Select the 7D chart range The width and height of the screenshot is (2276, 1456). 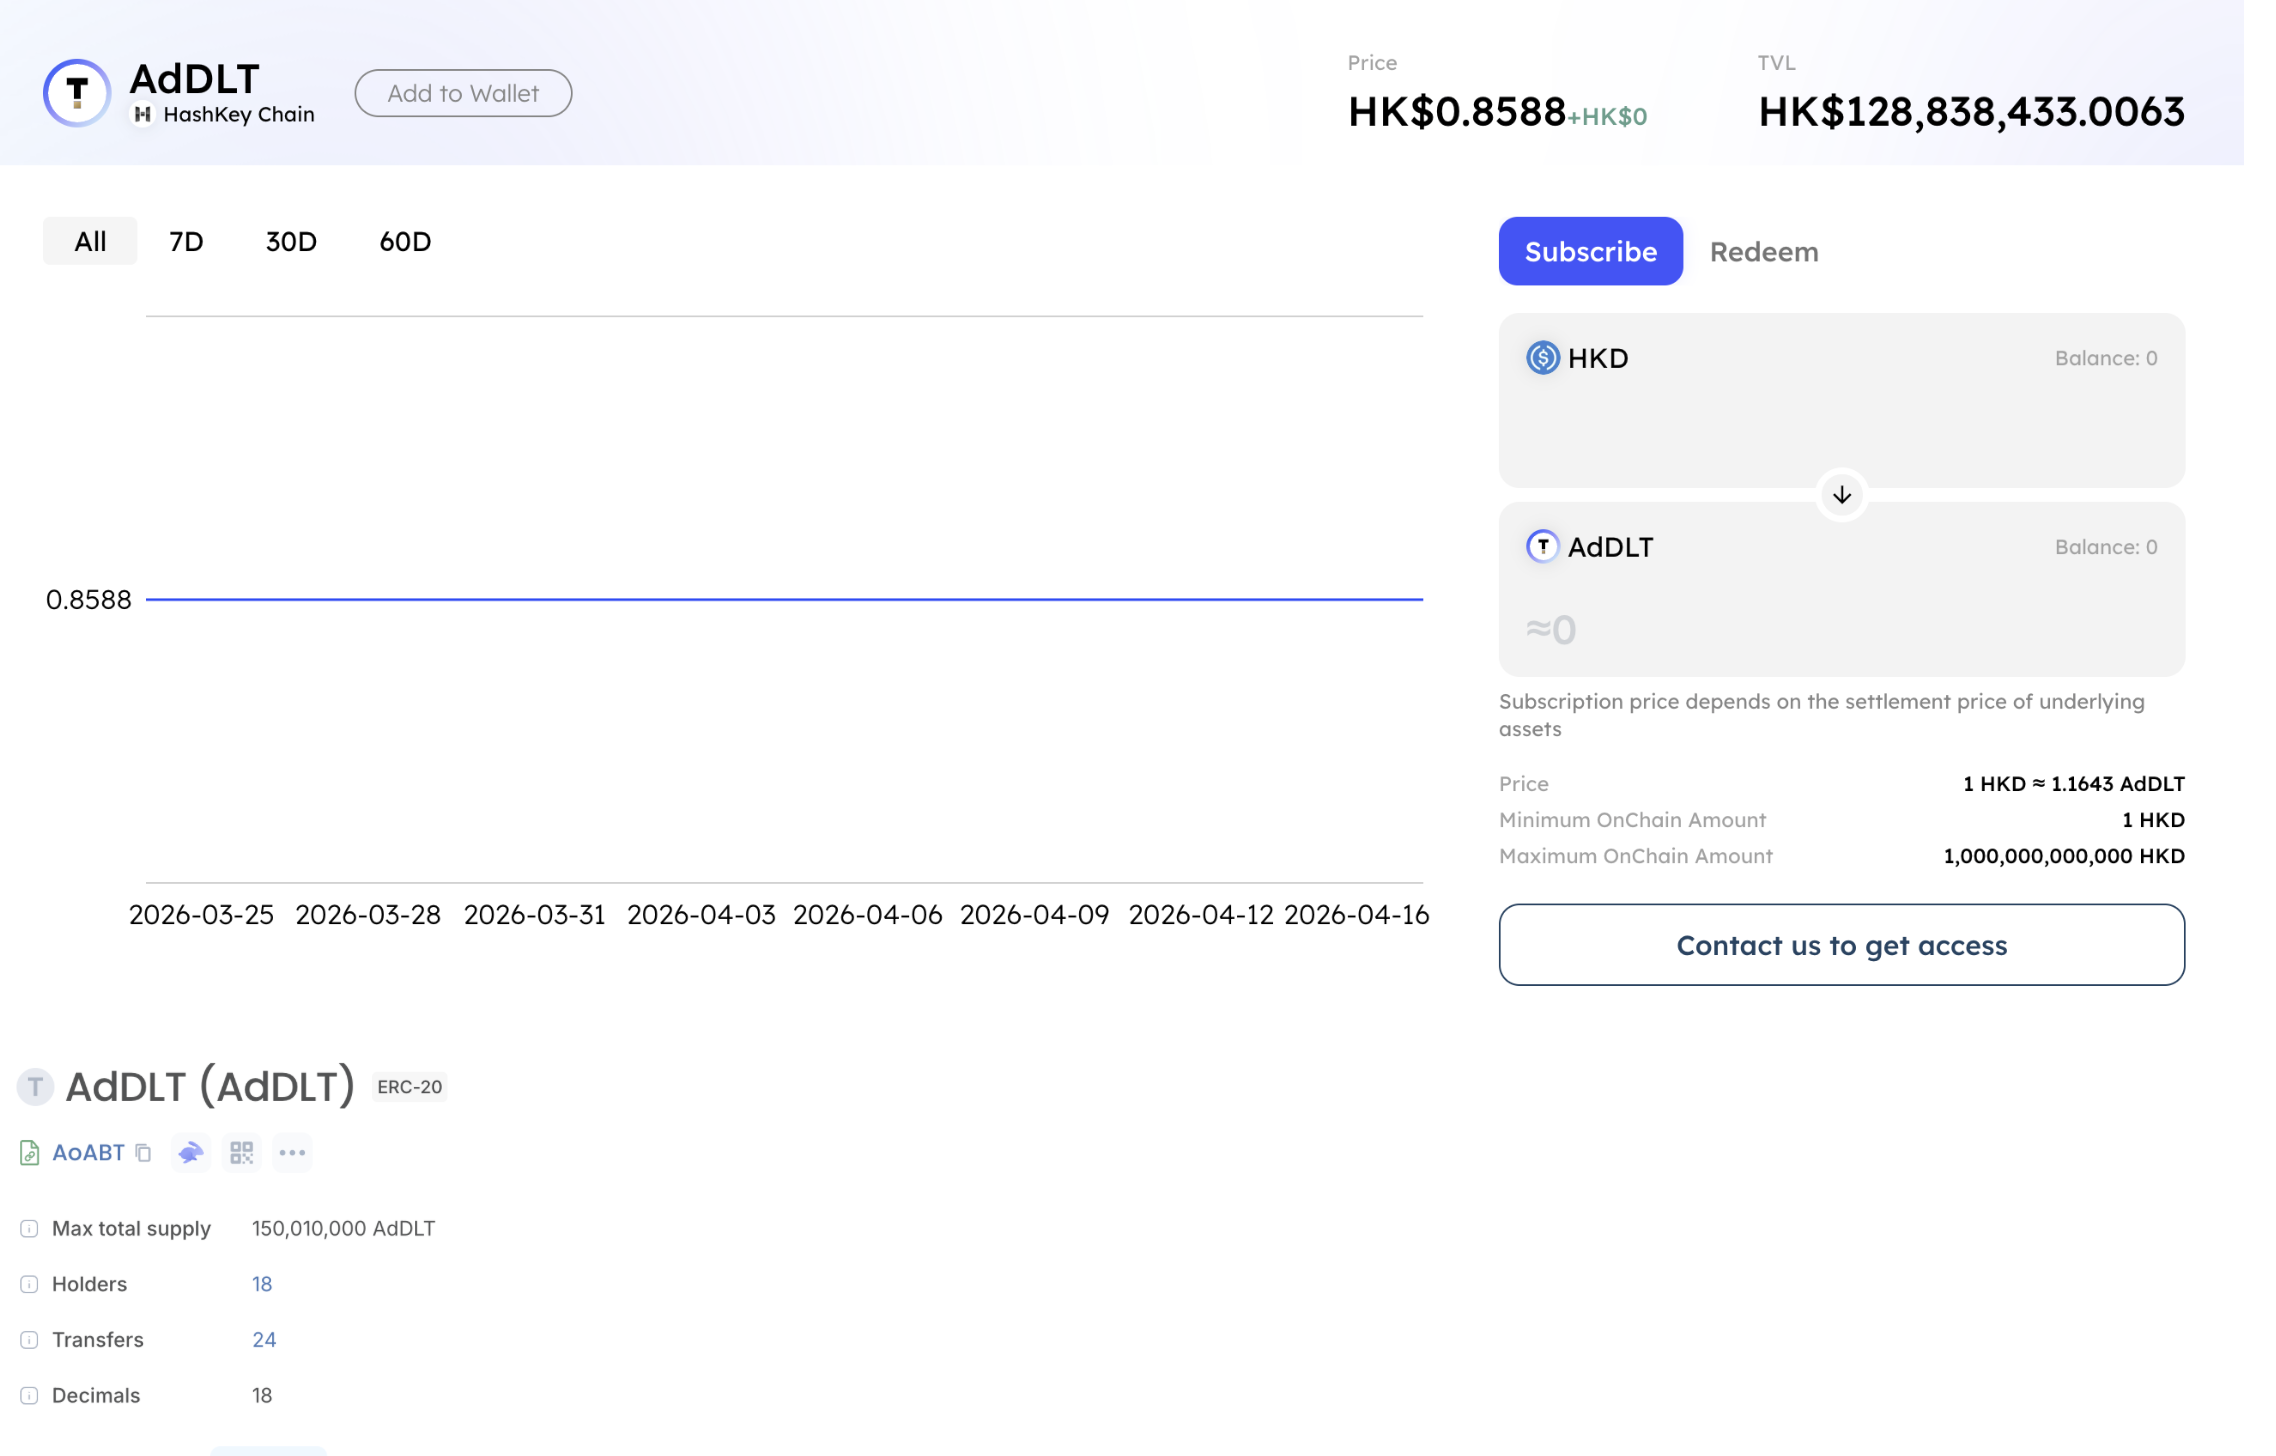coord(186,241)
